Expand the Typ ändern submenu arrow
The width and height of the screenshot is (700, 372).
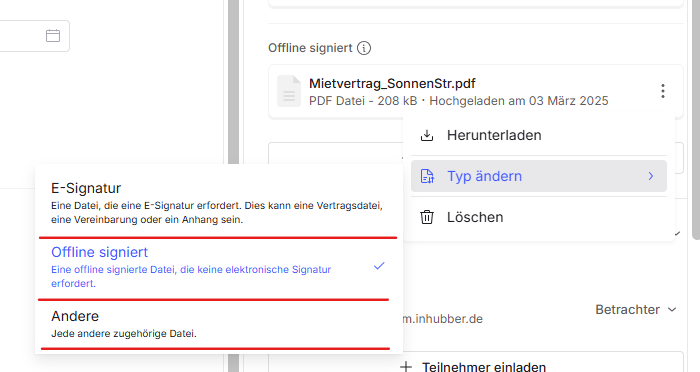coord(651,176)
